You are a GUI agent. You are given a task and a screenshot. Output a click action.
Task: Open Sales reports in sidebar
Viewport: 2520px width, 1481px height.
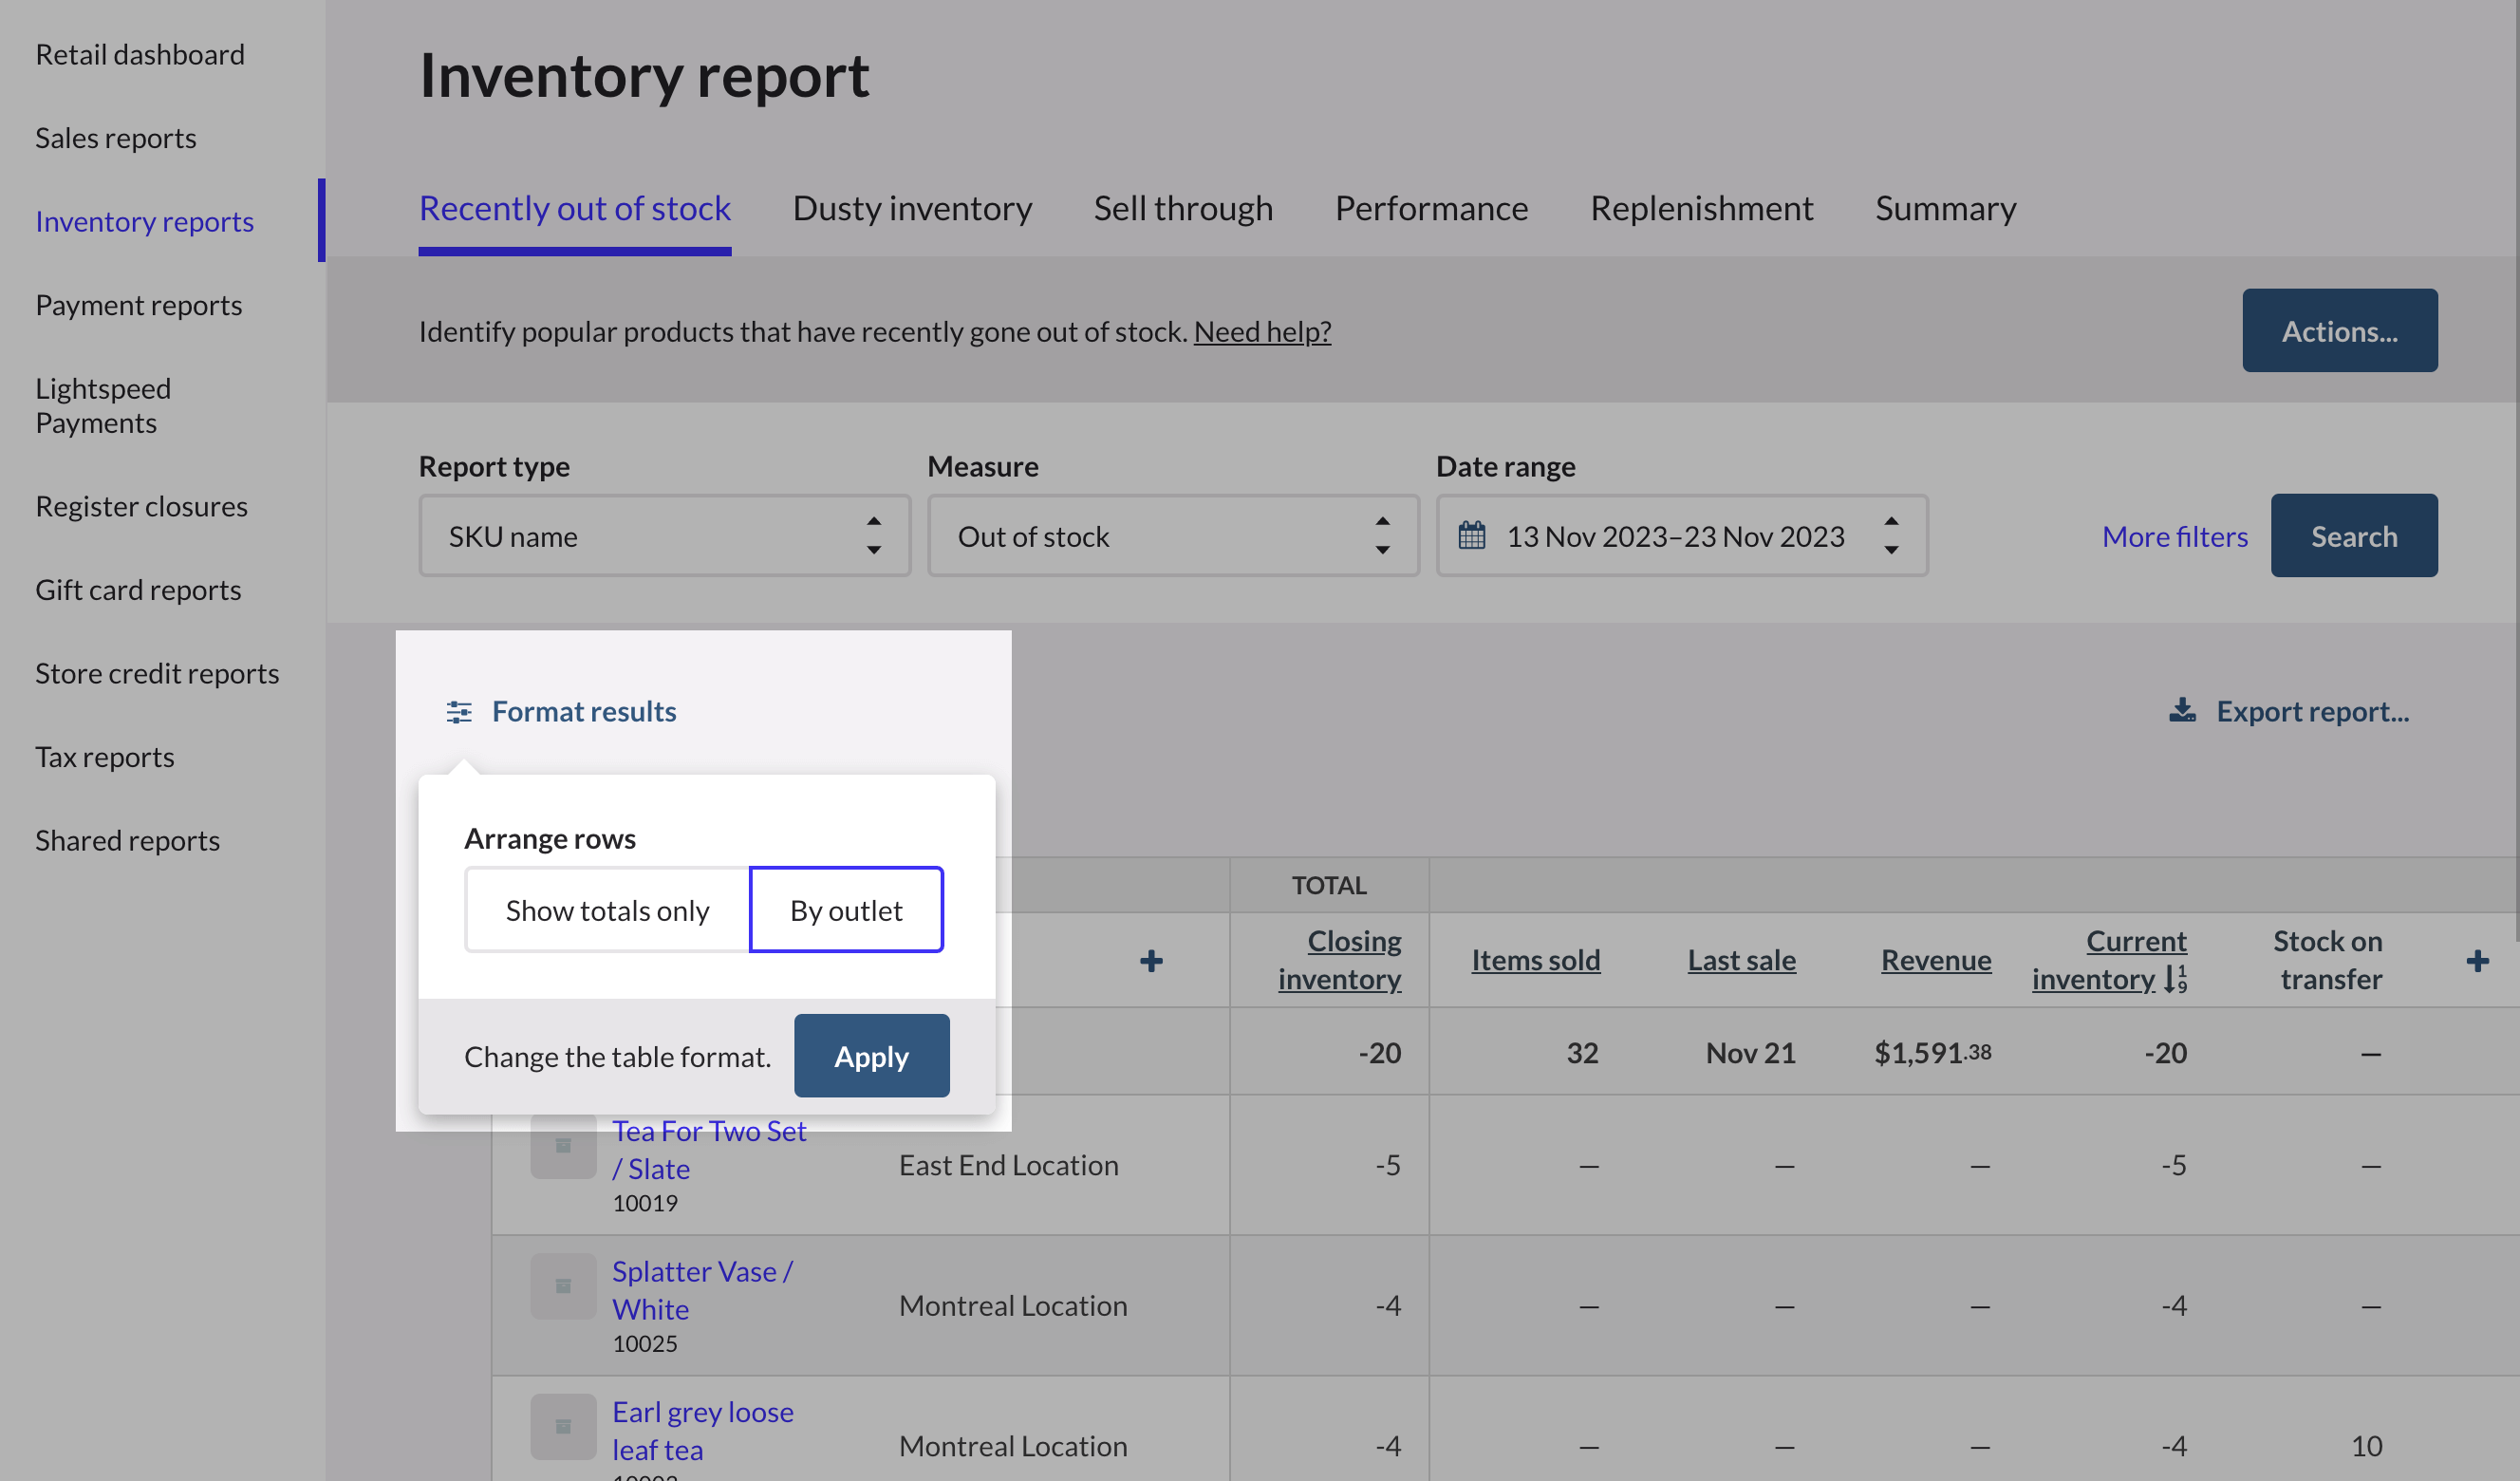coord(116,137)
